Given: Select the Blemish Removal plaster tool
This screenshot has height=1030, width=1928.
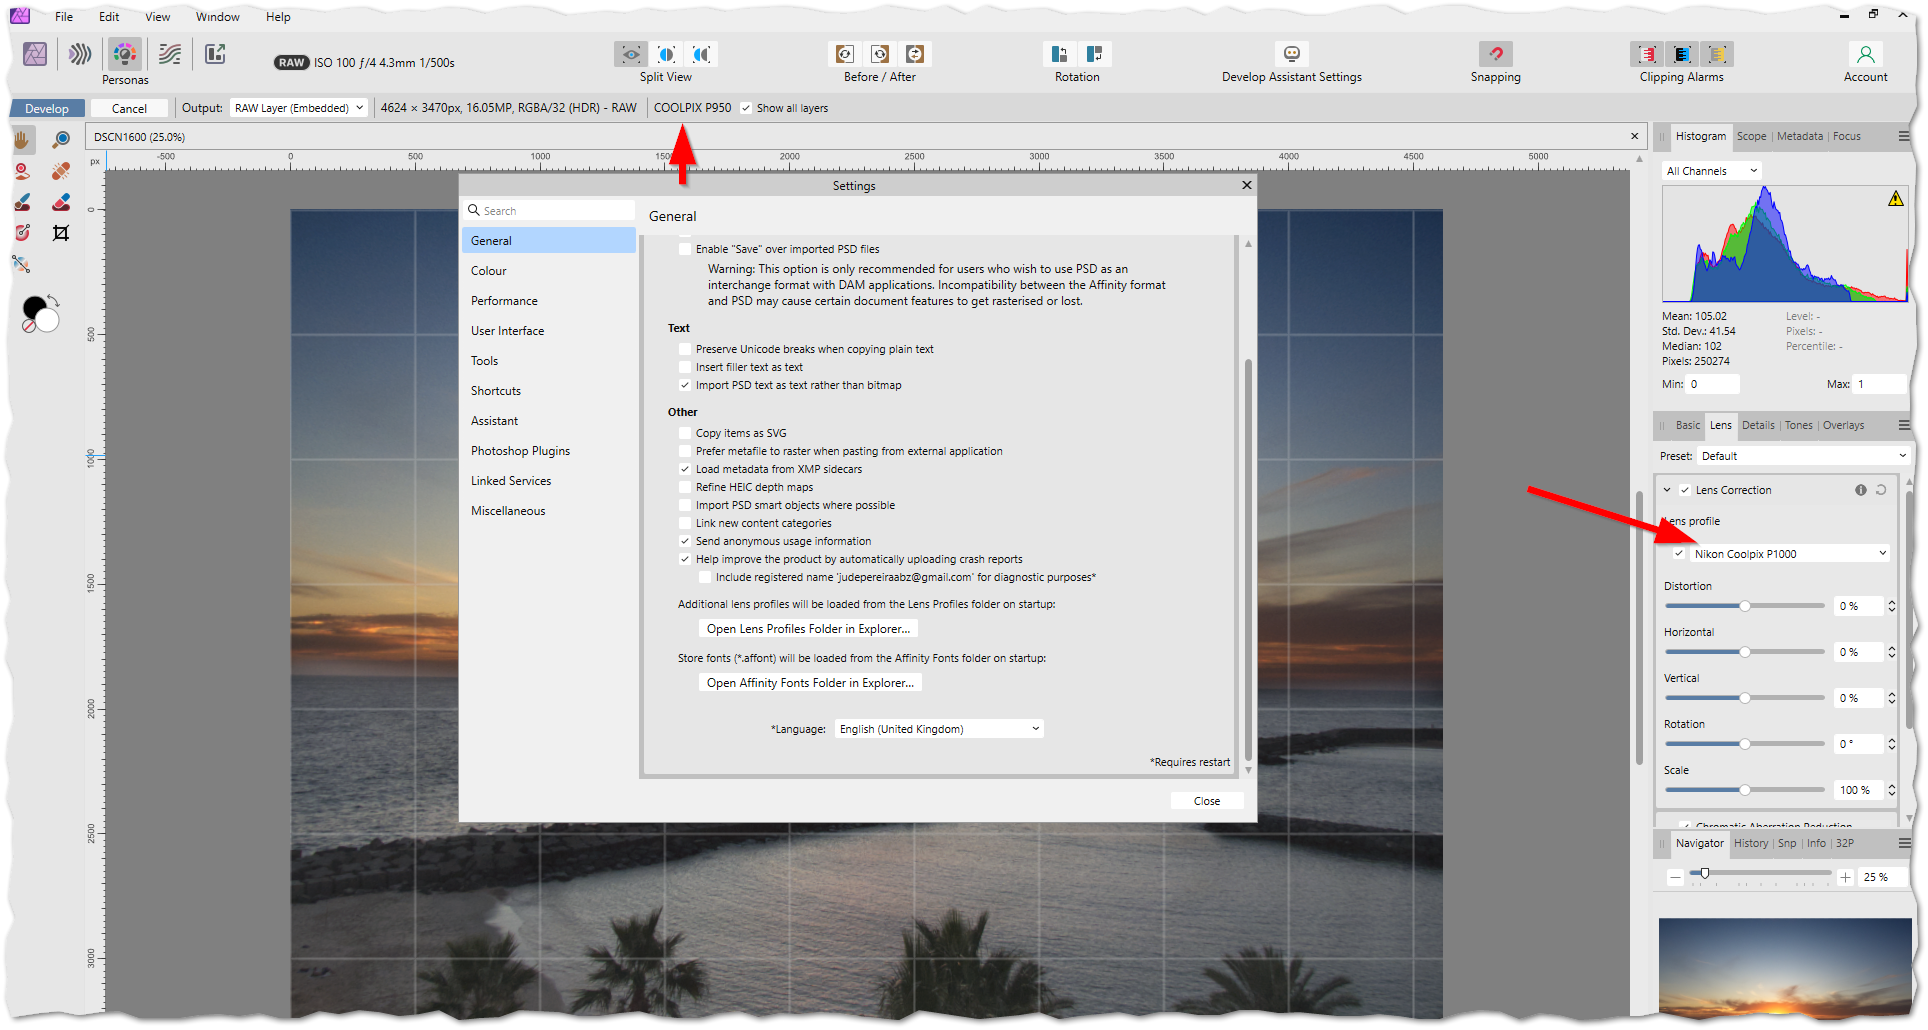Looking at the screenshot, I should 61,171.
